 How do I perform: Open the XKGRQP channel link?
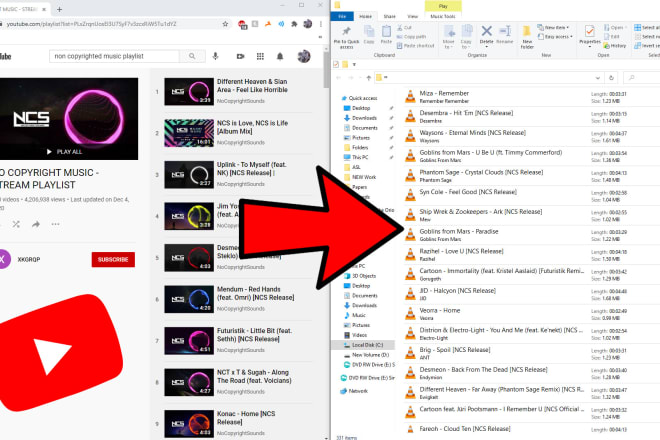[x=29, y=259]
